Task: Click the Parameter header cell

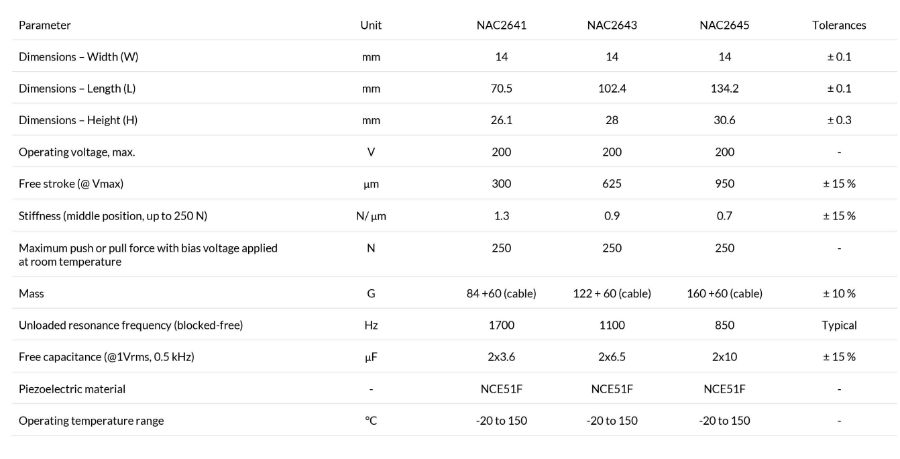Action: pyautogui.click(x=45, y=25)
